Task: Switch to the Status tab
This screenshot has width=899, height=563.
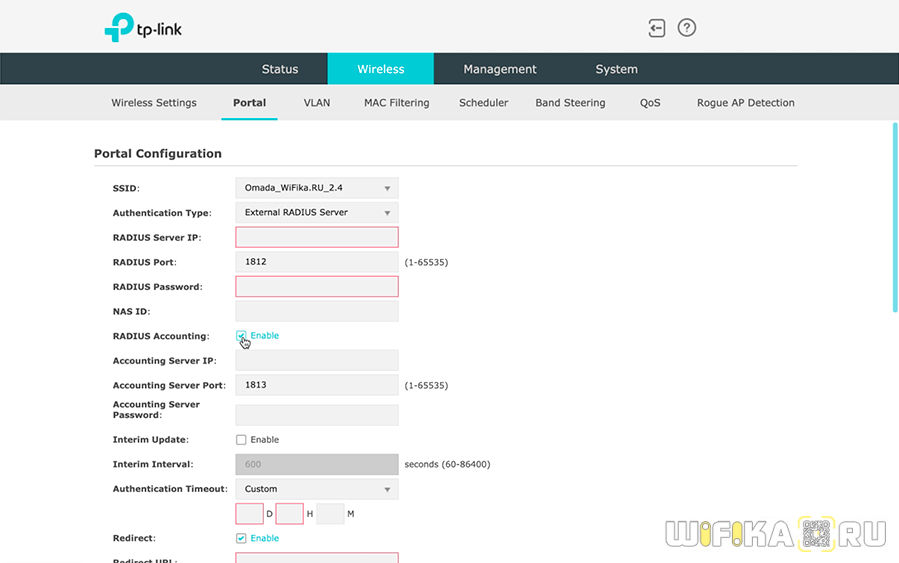Action: (x=280, y=69)
